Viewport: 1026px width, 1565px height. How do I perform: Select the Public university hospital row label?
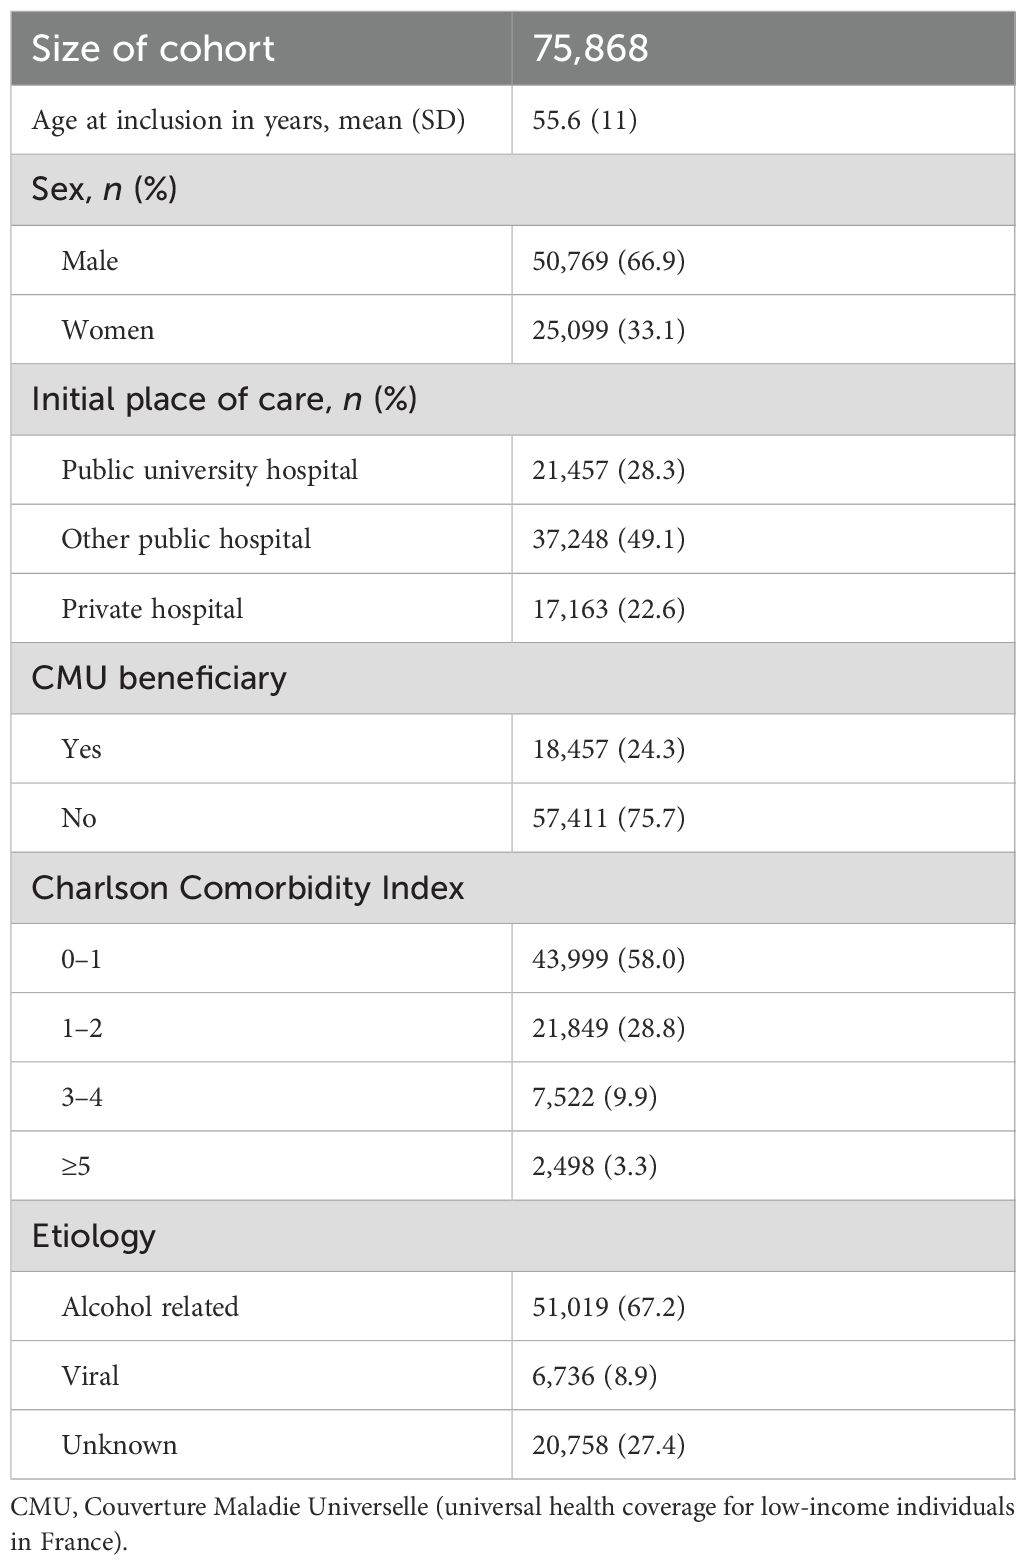pos(209,470)
